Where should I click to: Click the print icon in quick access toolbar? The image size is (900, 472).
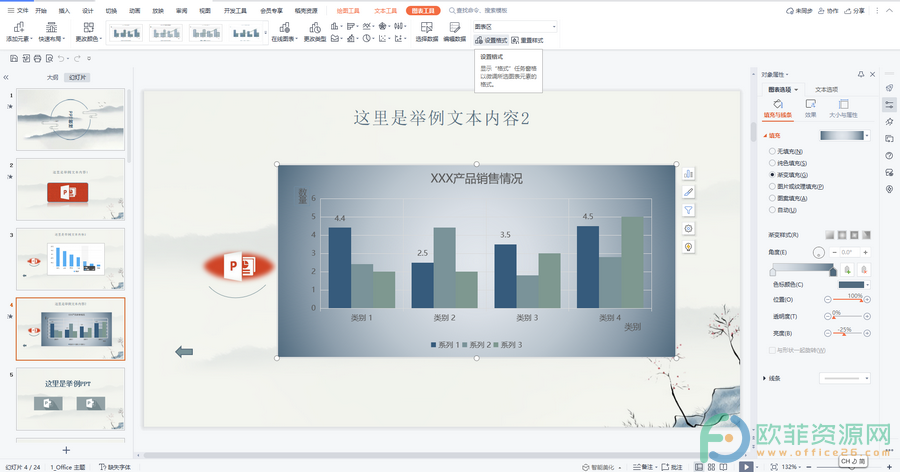[x=37, y=59]
